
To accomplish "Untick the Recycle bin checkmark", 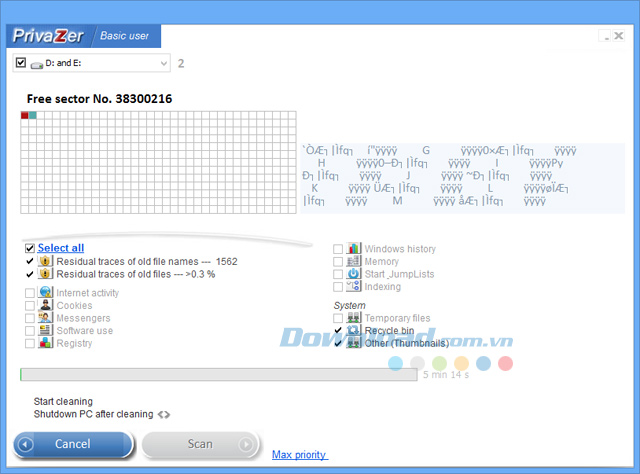I will (338, 330).
